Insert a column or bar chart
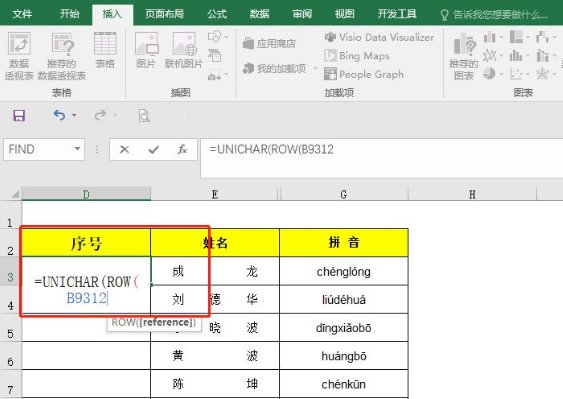Viewport: 563px width, 399px height. (x=489, y=37)
